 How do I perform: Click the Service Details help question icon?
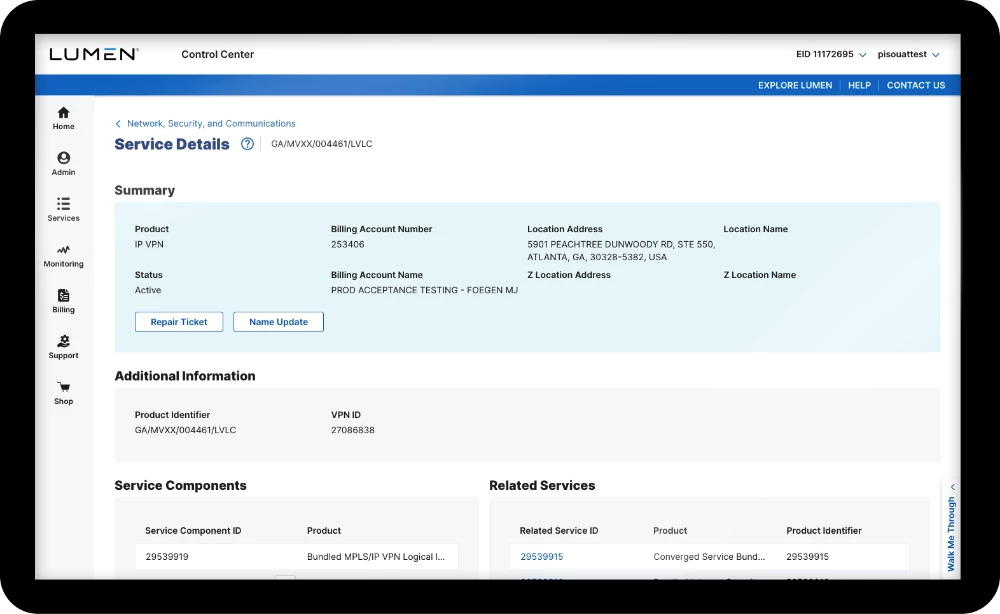[247, 144]
